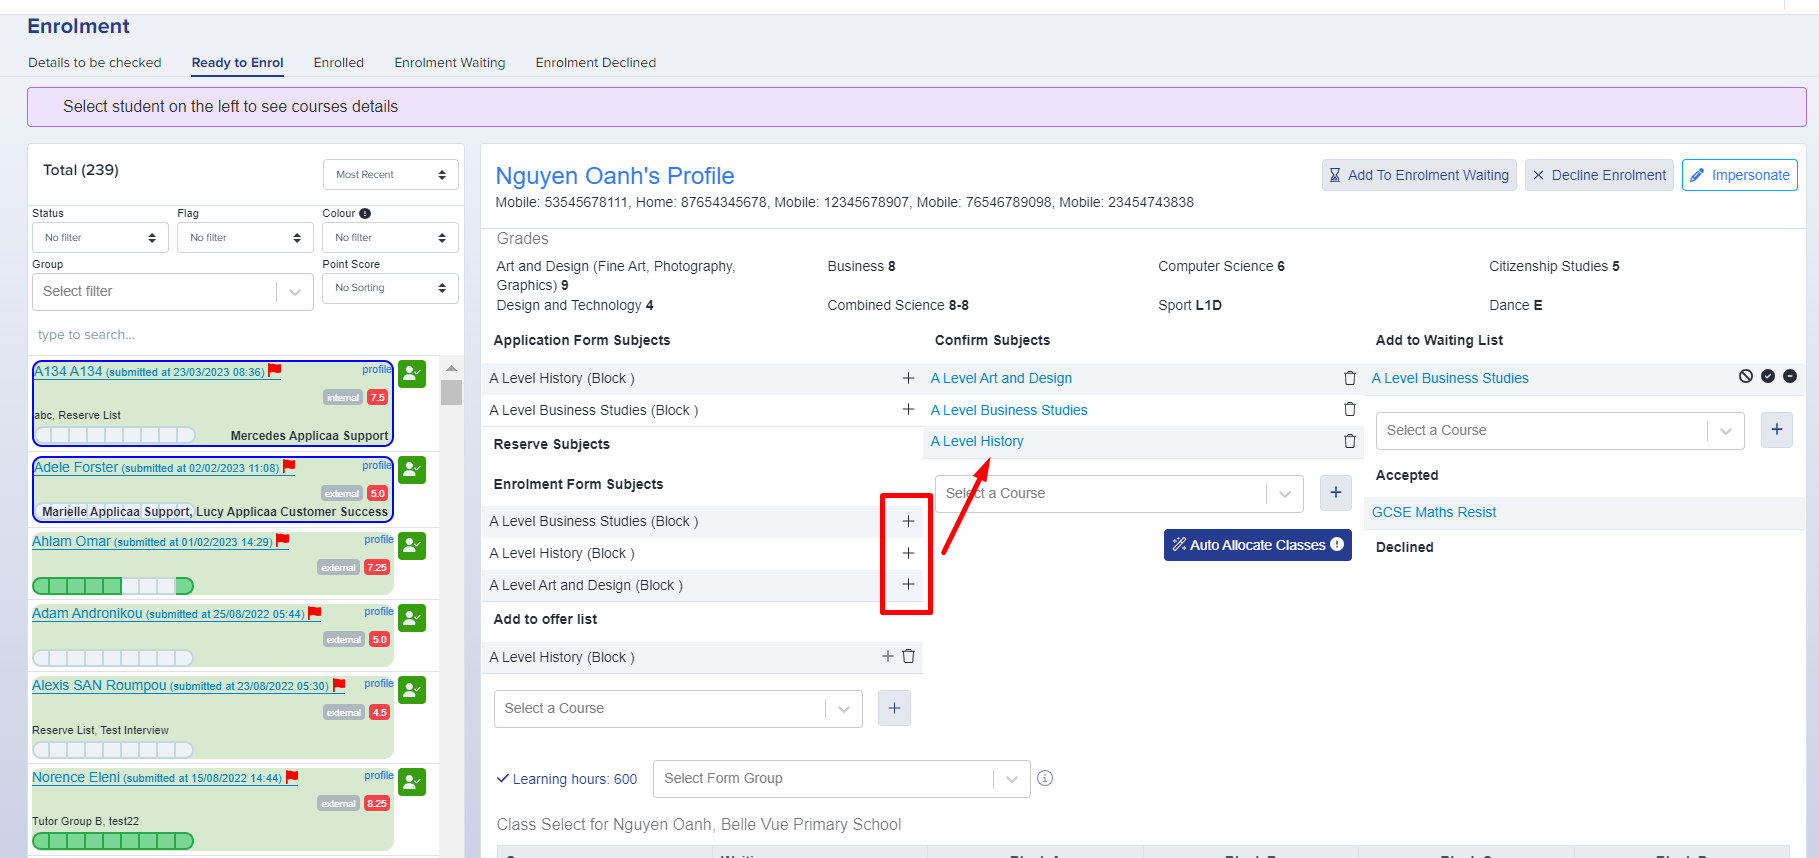Switch to Ready to Enrol tab
The height and width of the screenshot is (858, 1819).
pos(238,62)
